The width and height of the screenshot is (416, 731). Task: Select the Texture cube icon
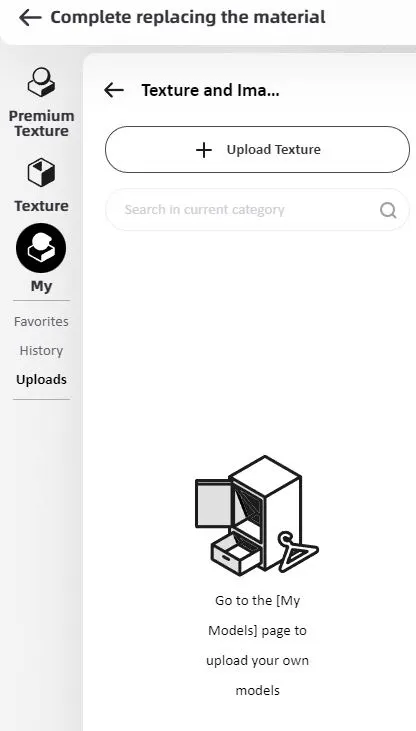[x=41, y=172]
